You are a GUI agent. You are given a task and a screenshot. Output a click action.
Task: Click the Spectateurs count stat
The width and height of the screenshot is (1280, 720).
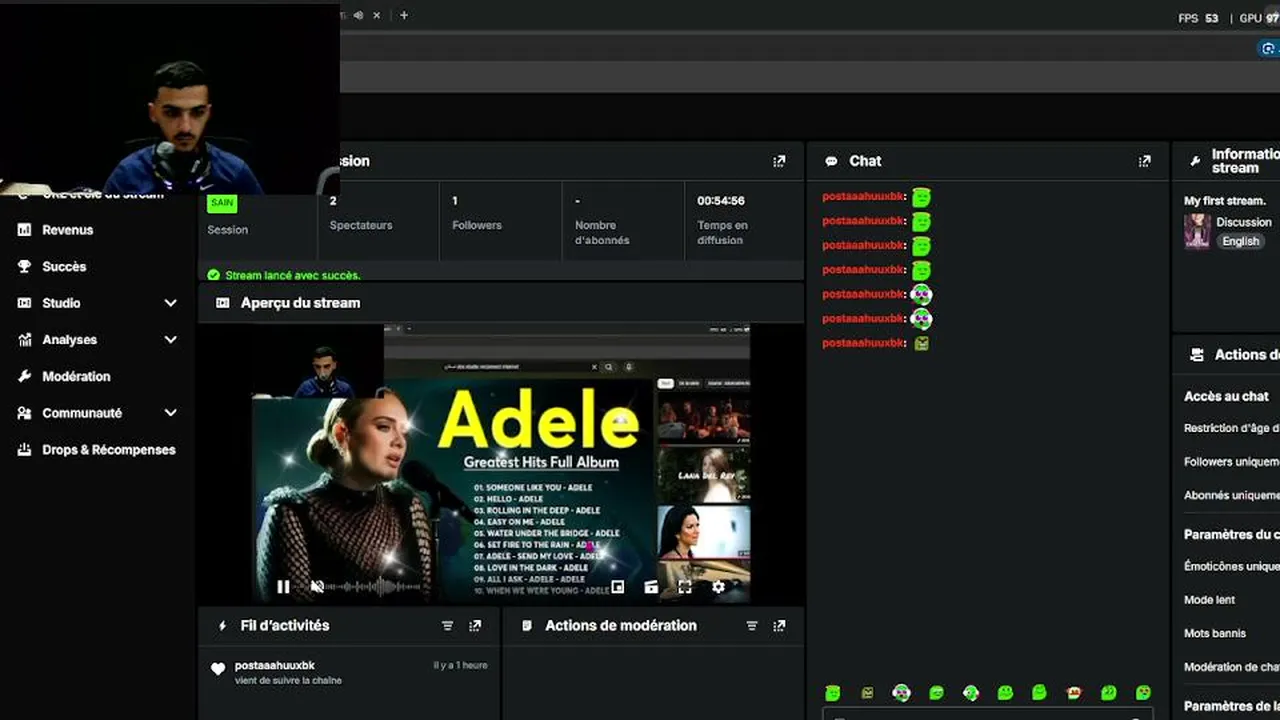(361, 213)
